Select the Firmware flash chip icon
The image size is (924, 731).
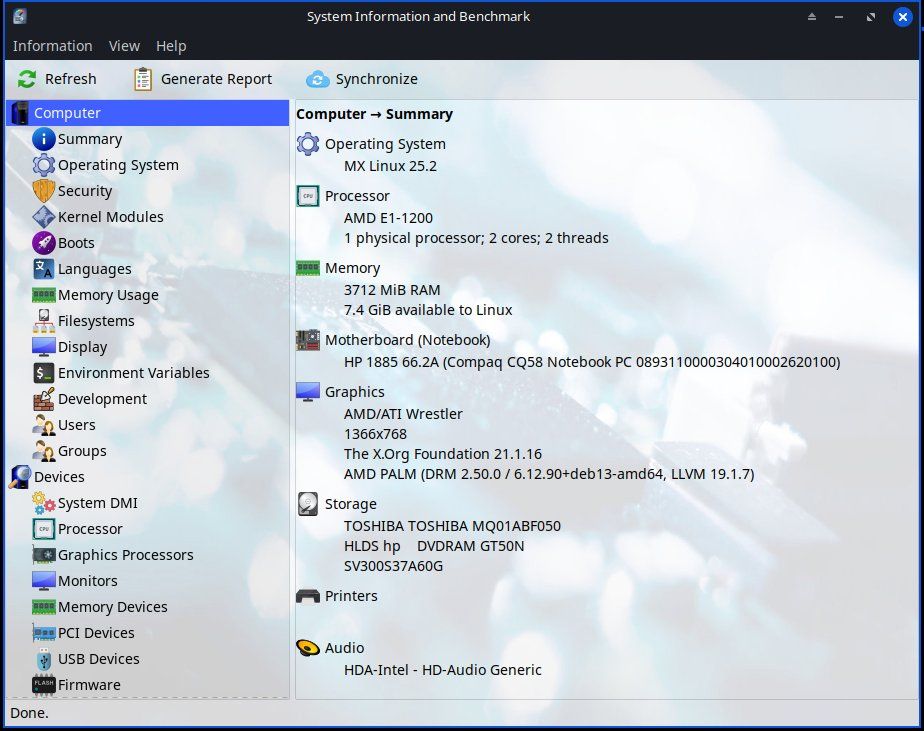click(x=44, y=684)
